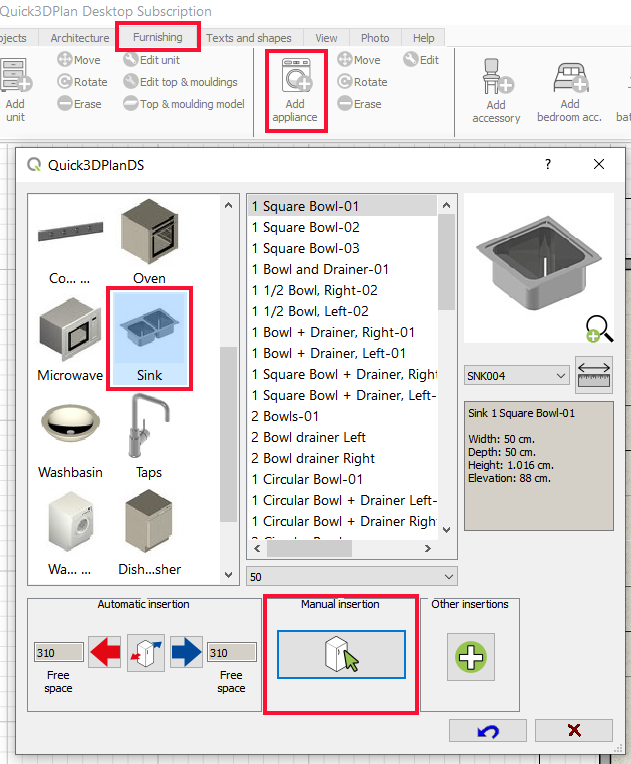Insert to the left with red arrow
Screen dimensions: 631x764
point(105,653)
